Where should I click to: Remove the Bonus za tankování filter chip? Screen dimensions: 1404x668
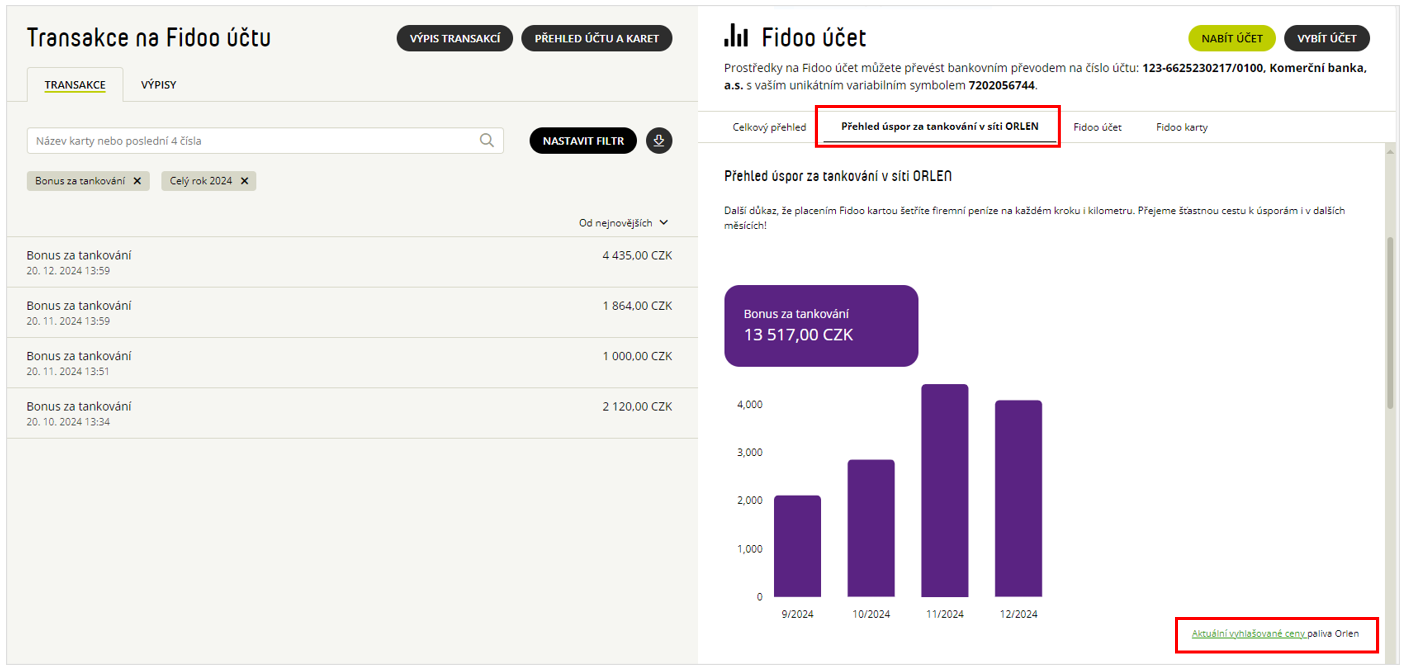[137, 181]
